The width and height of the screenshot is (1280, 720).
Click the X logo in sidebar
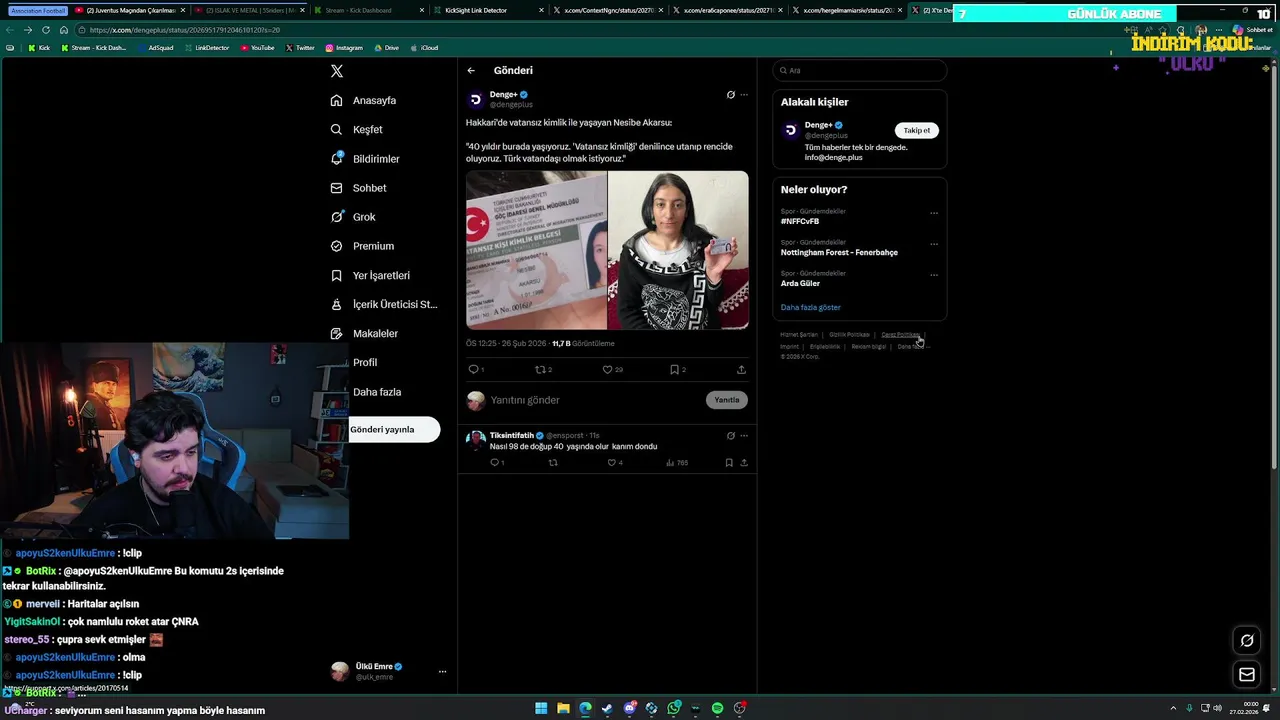click(x=337, y=71)
